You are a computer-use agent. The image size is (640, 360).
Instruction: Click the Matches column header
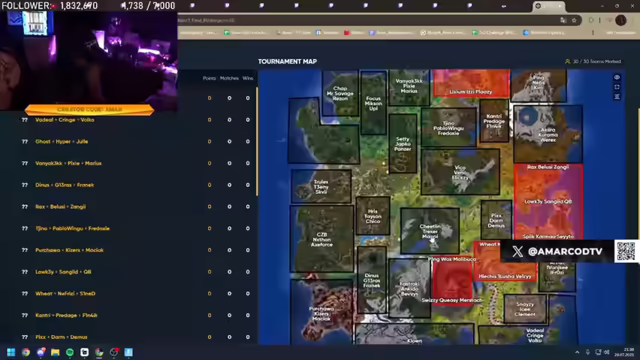tap(229, 78)
